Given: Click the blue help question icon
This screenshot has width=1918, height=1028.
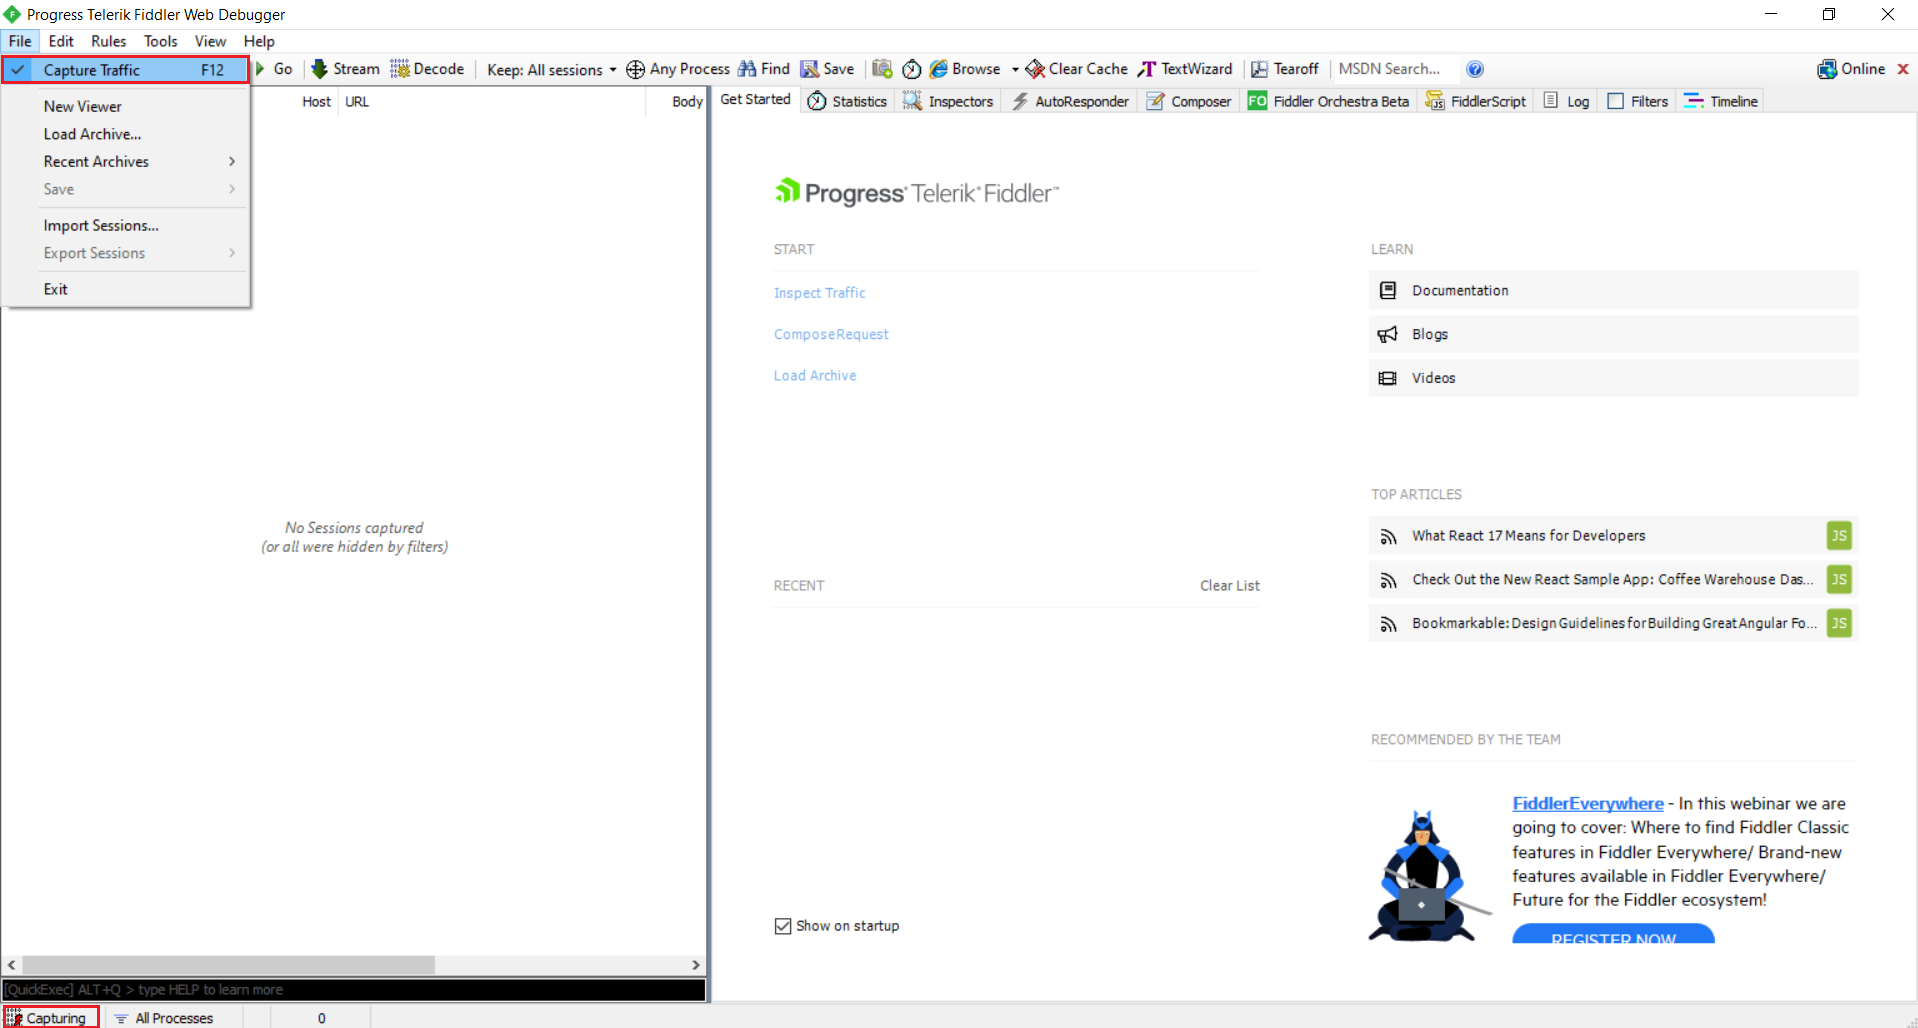Looking at the screenshot, I should [1475, 69].
